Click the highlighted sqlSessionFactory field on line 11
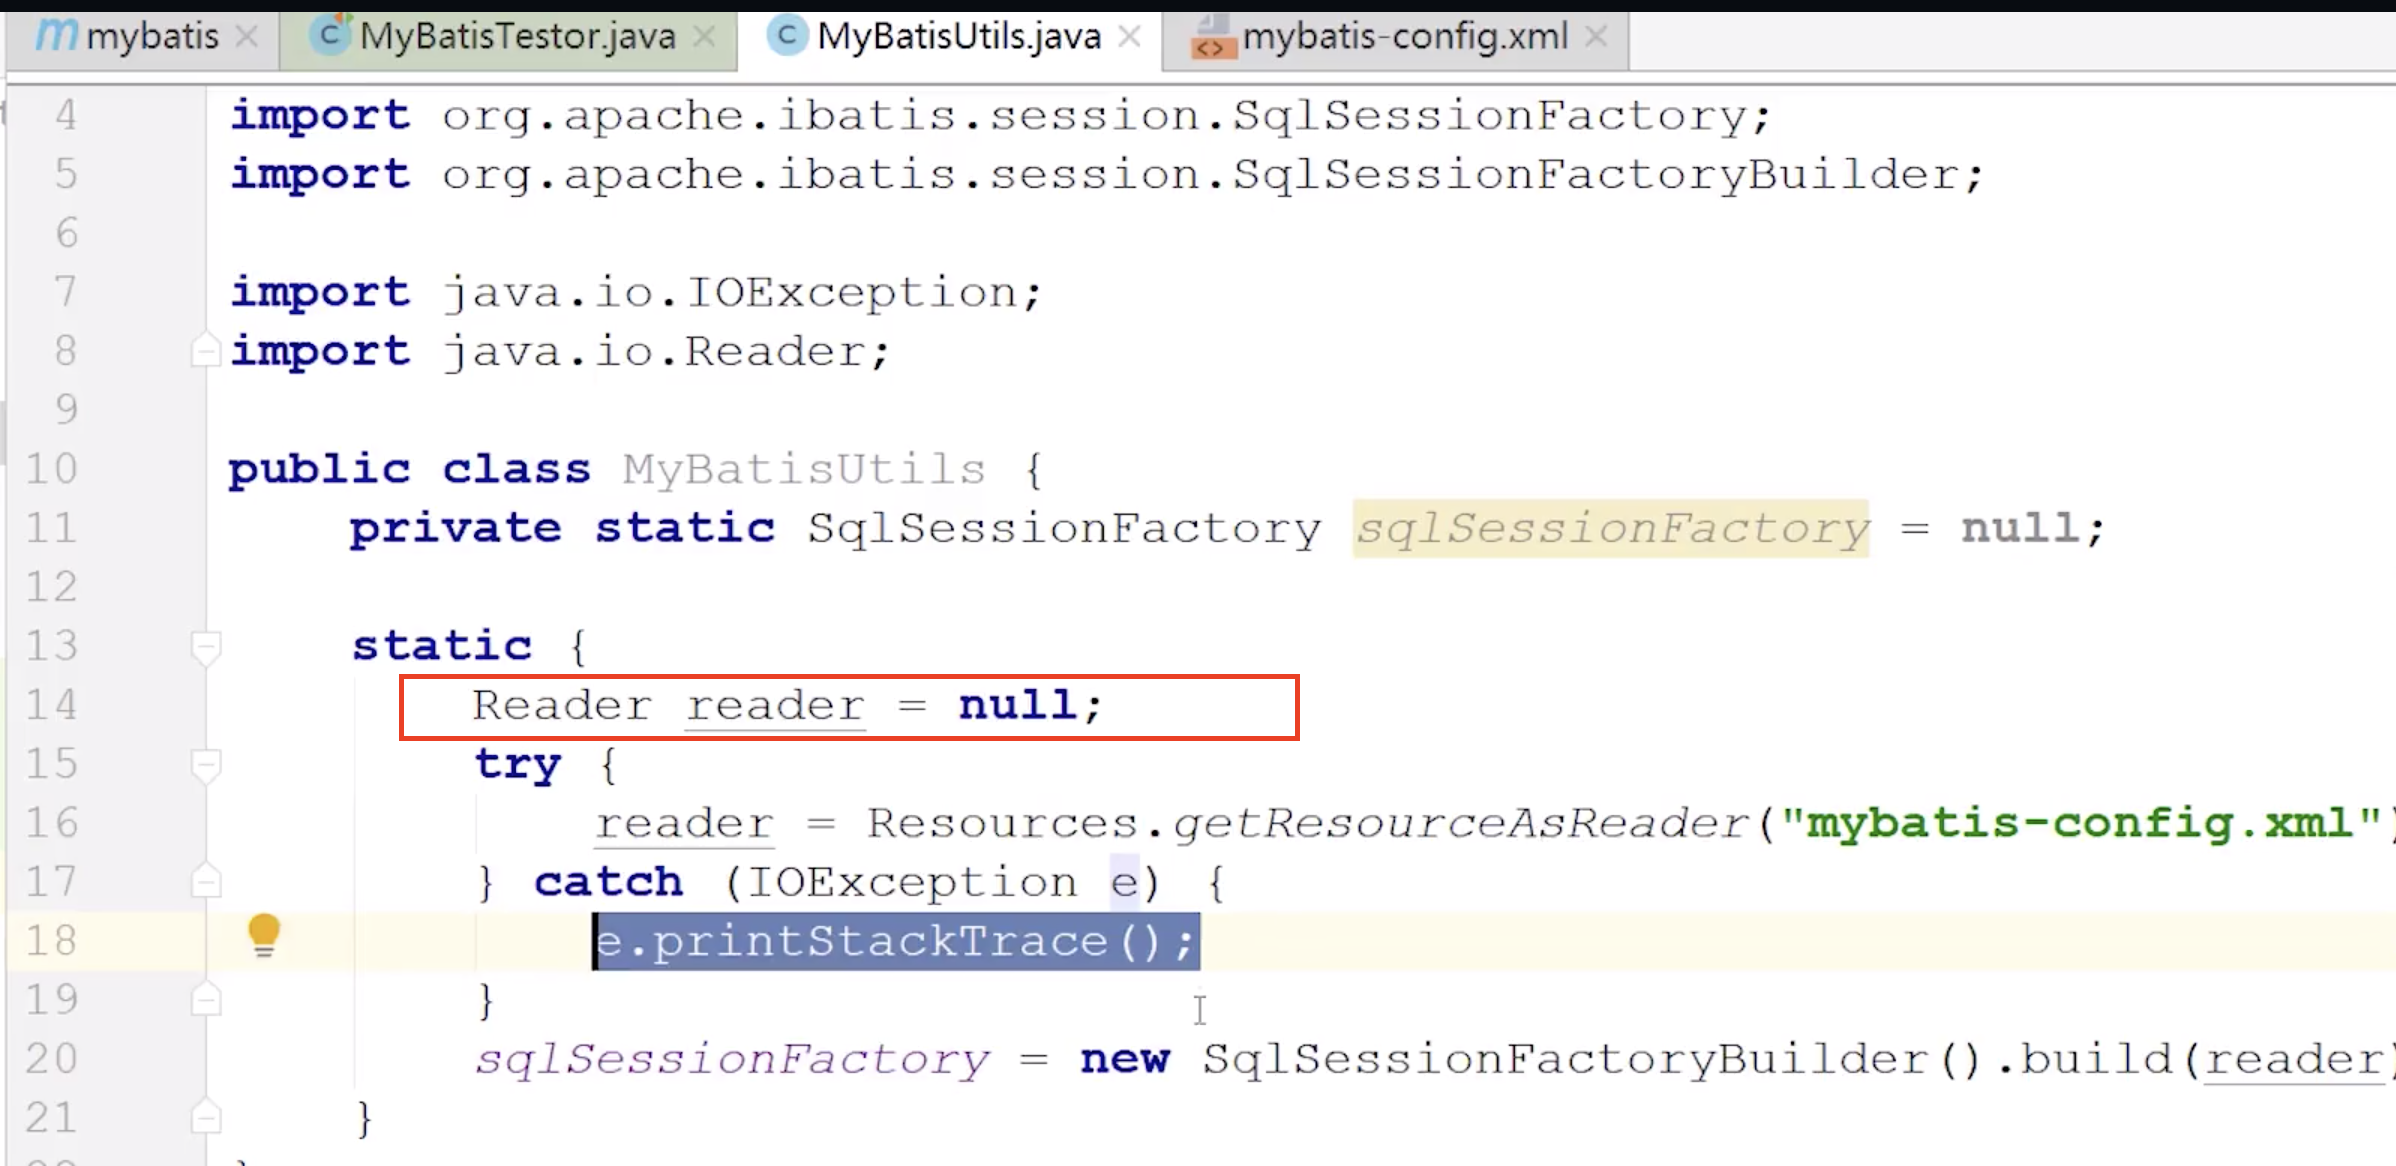Screen dimensions: 2396x1166 pos(1611,528)
